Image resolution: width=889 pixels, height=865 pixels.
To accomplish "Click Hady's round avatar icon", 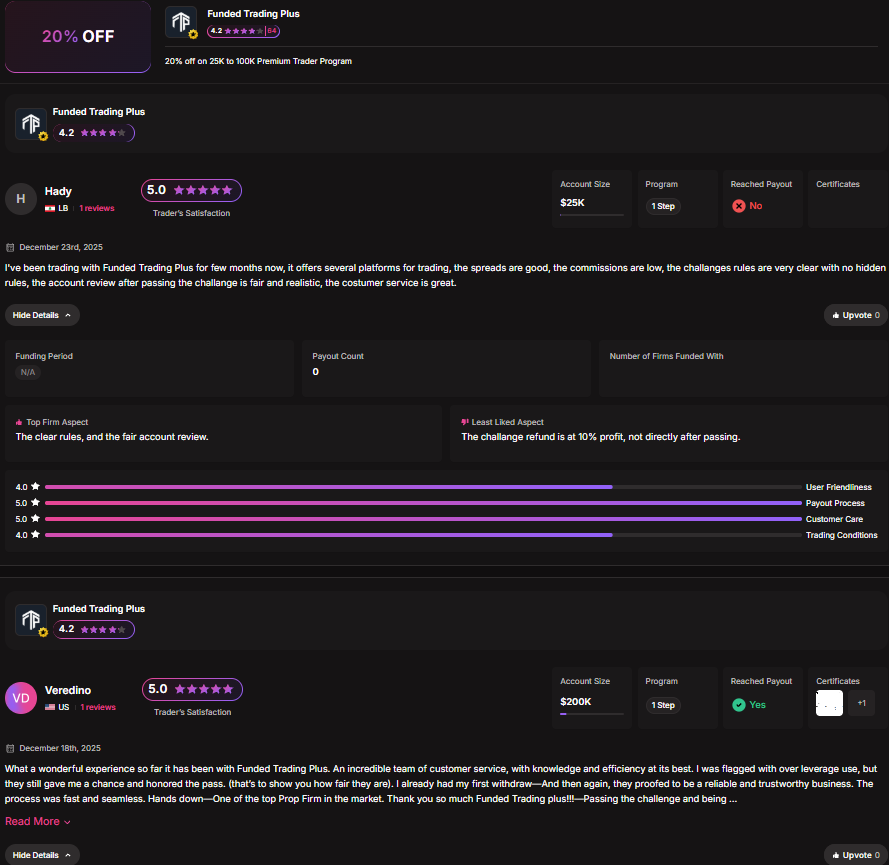I will click(21, 199).
